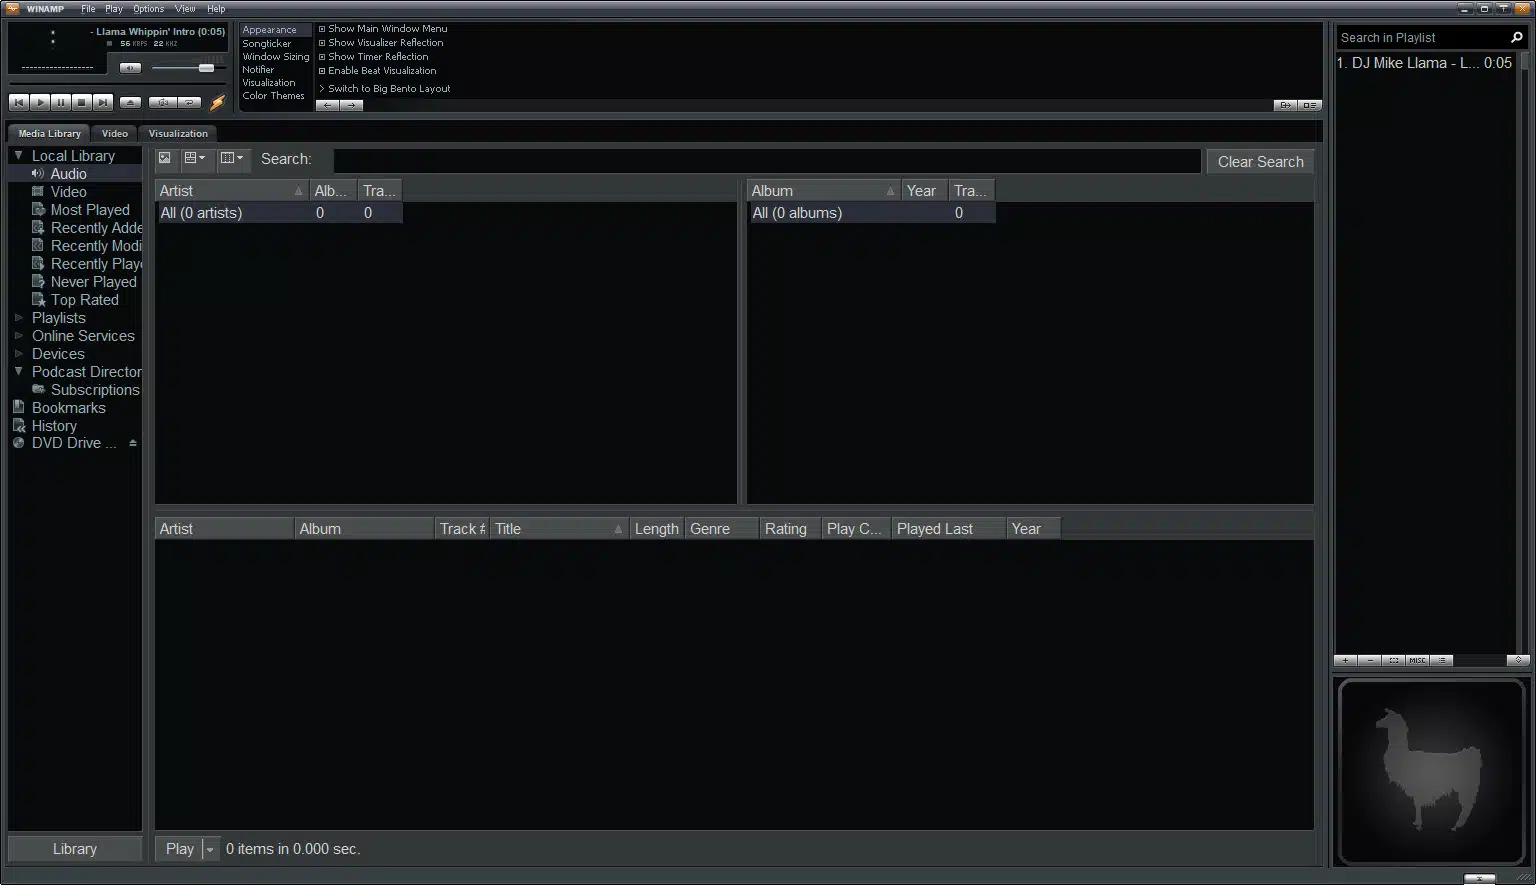This screenshot has height=885, width=1536.
Task: Collapse the Local Library tree node
Action: click(x=18, y=155)
